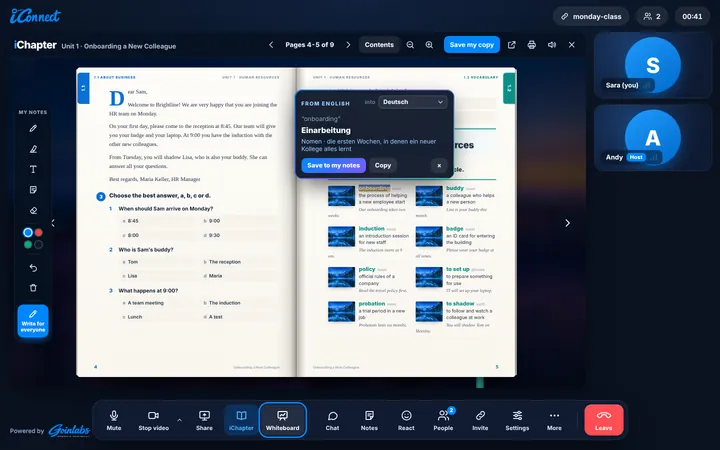Image resolution: width=720 pixels, height=450 pixels.
Task: Leave the meeting
Action: click(604, 420)
